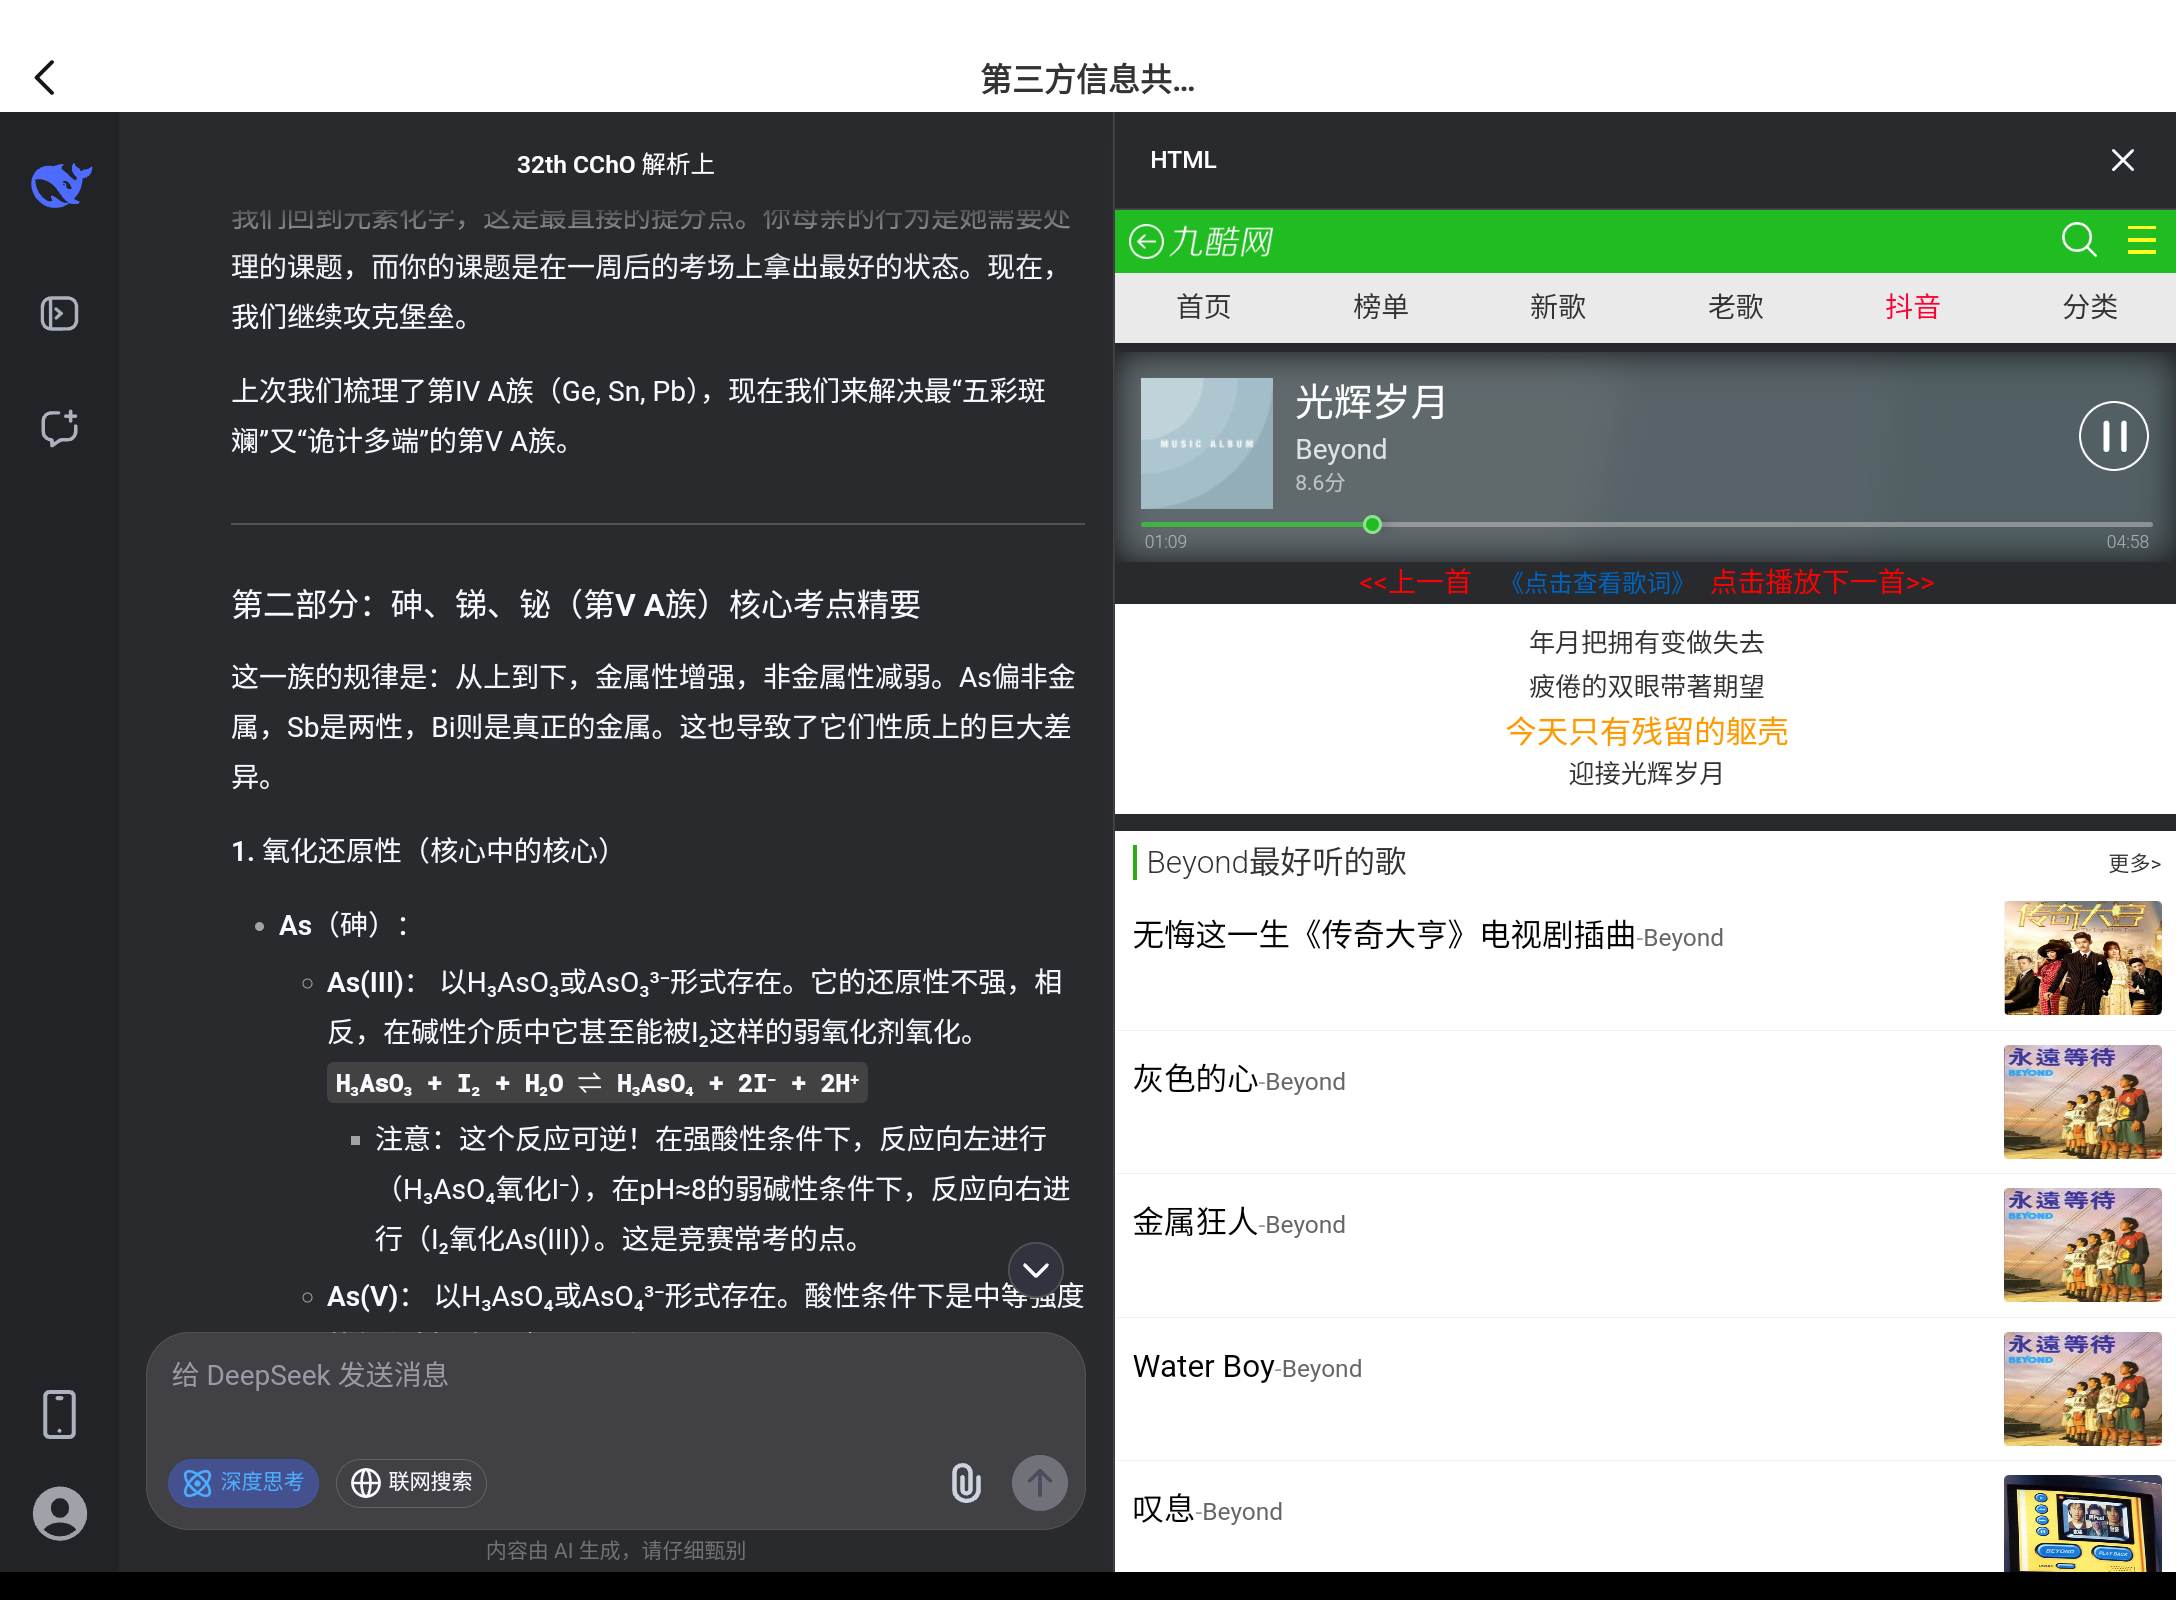Click 点击播放下一首>> link
Screen dimensions: 2176x1600
click(1822, 582)
